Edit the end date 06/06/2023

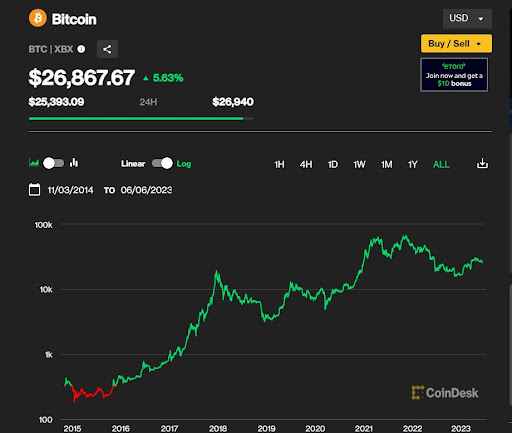146,190
